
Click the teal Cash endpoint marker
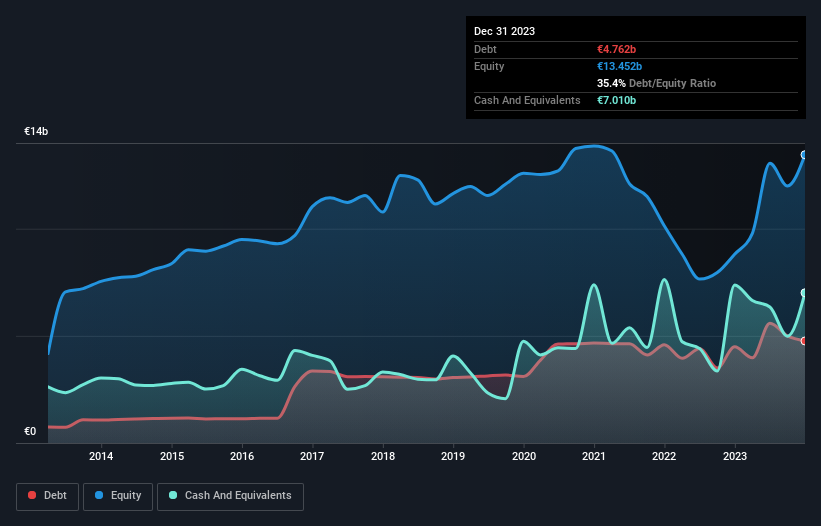tap(804, 293)
